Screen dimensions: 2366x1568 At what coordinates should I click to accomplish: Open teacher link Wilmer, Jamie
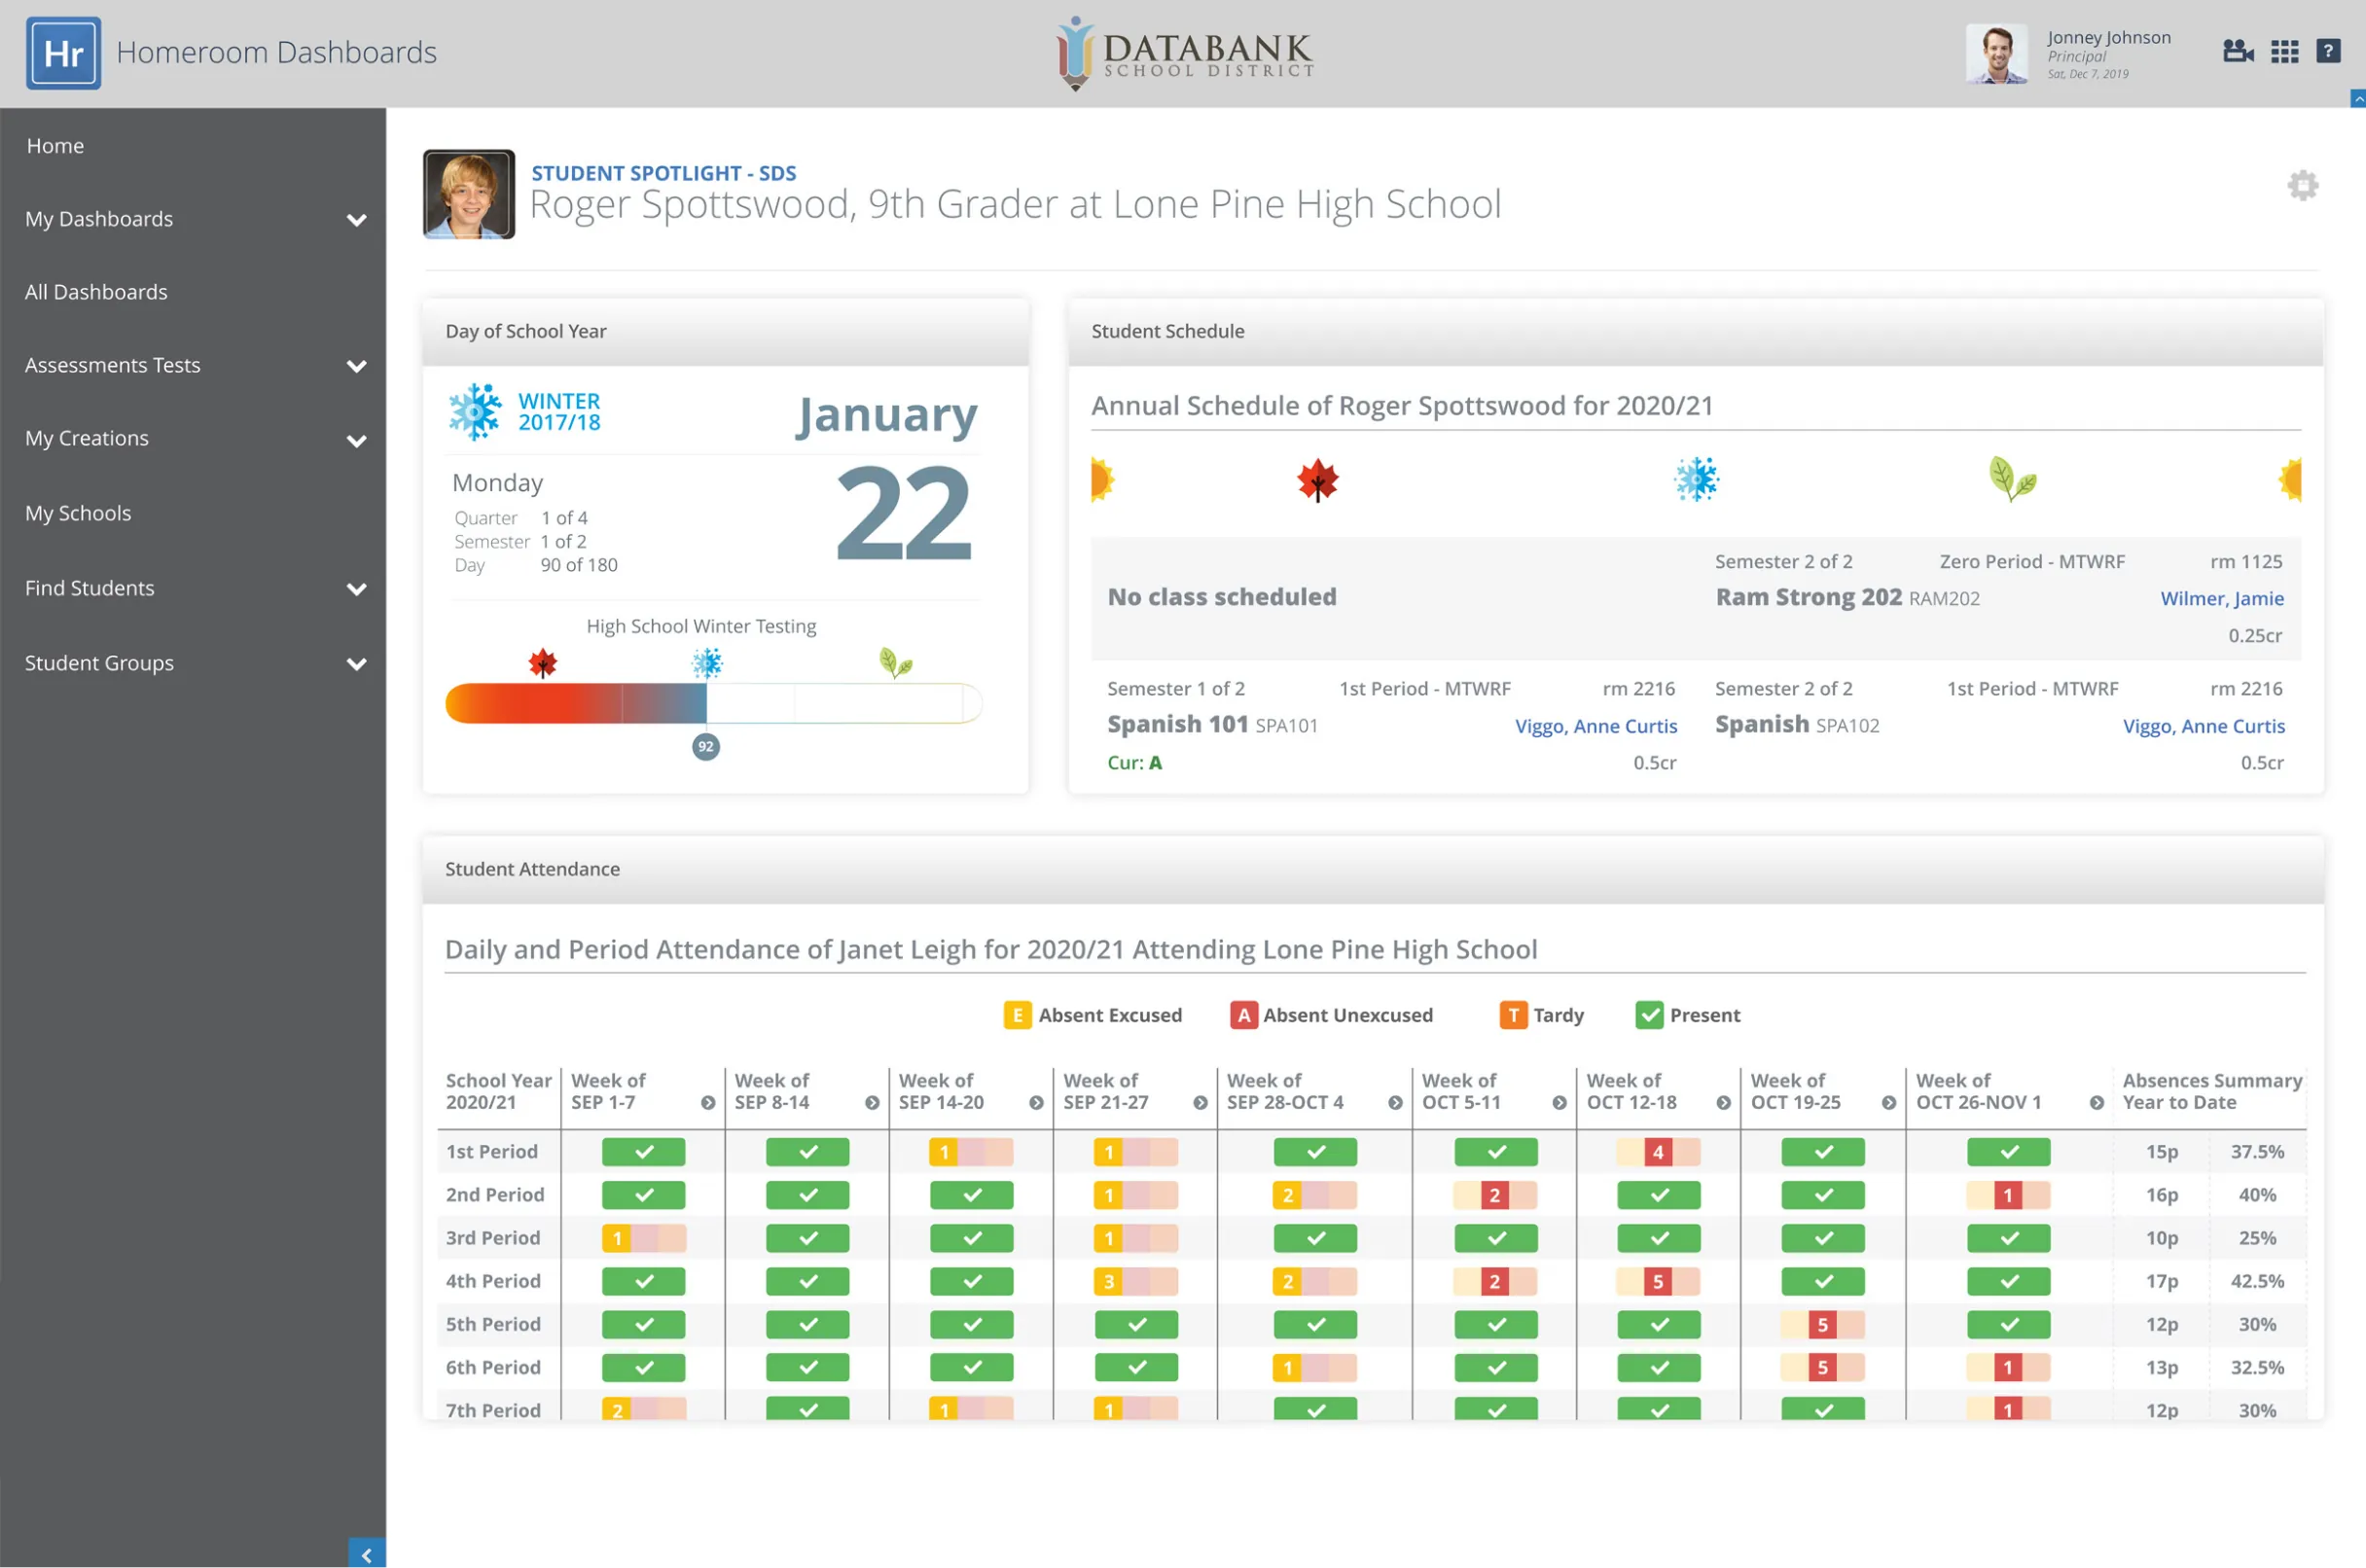point(2221,598)
